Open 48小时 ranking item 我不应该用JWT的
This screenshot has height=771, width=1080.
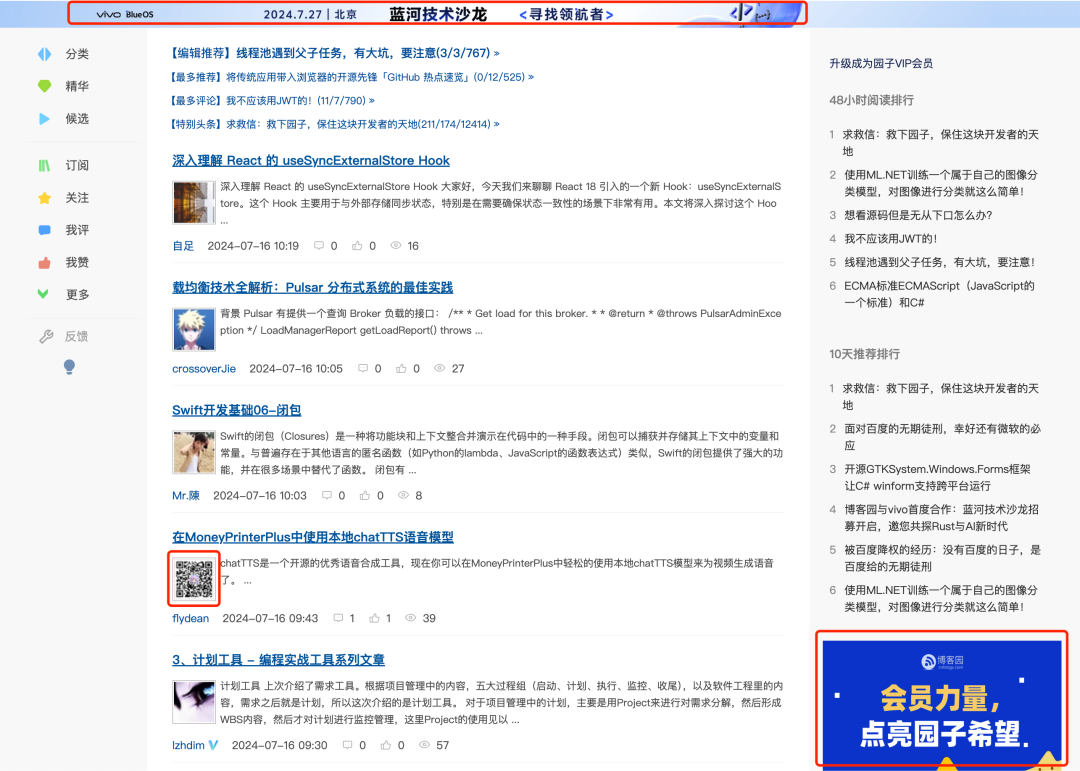[x=891, y=238]
